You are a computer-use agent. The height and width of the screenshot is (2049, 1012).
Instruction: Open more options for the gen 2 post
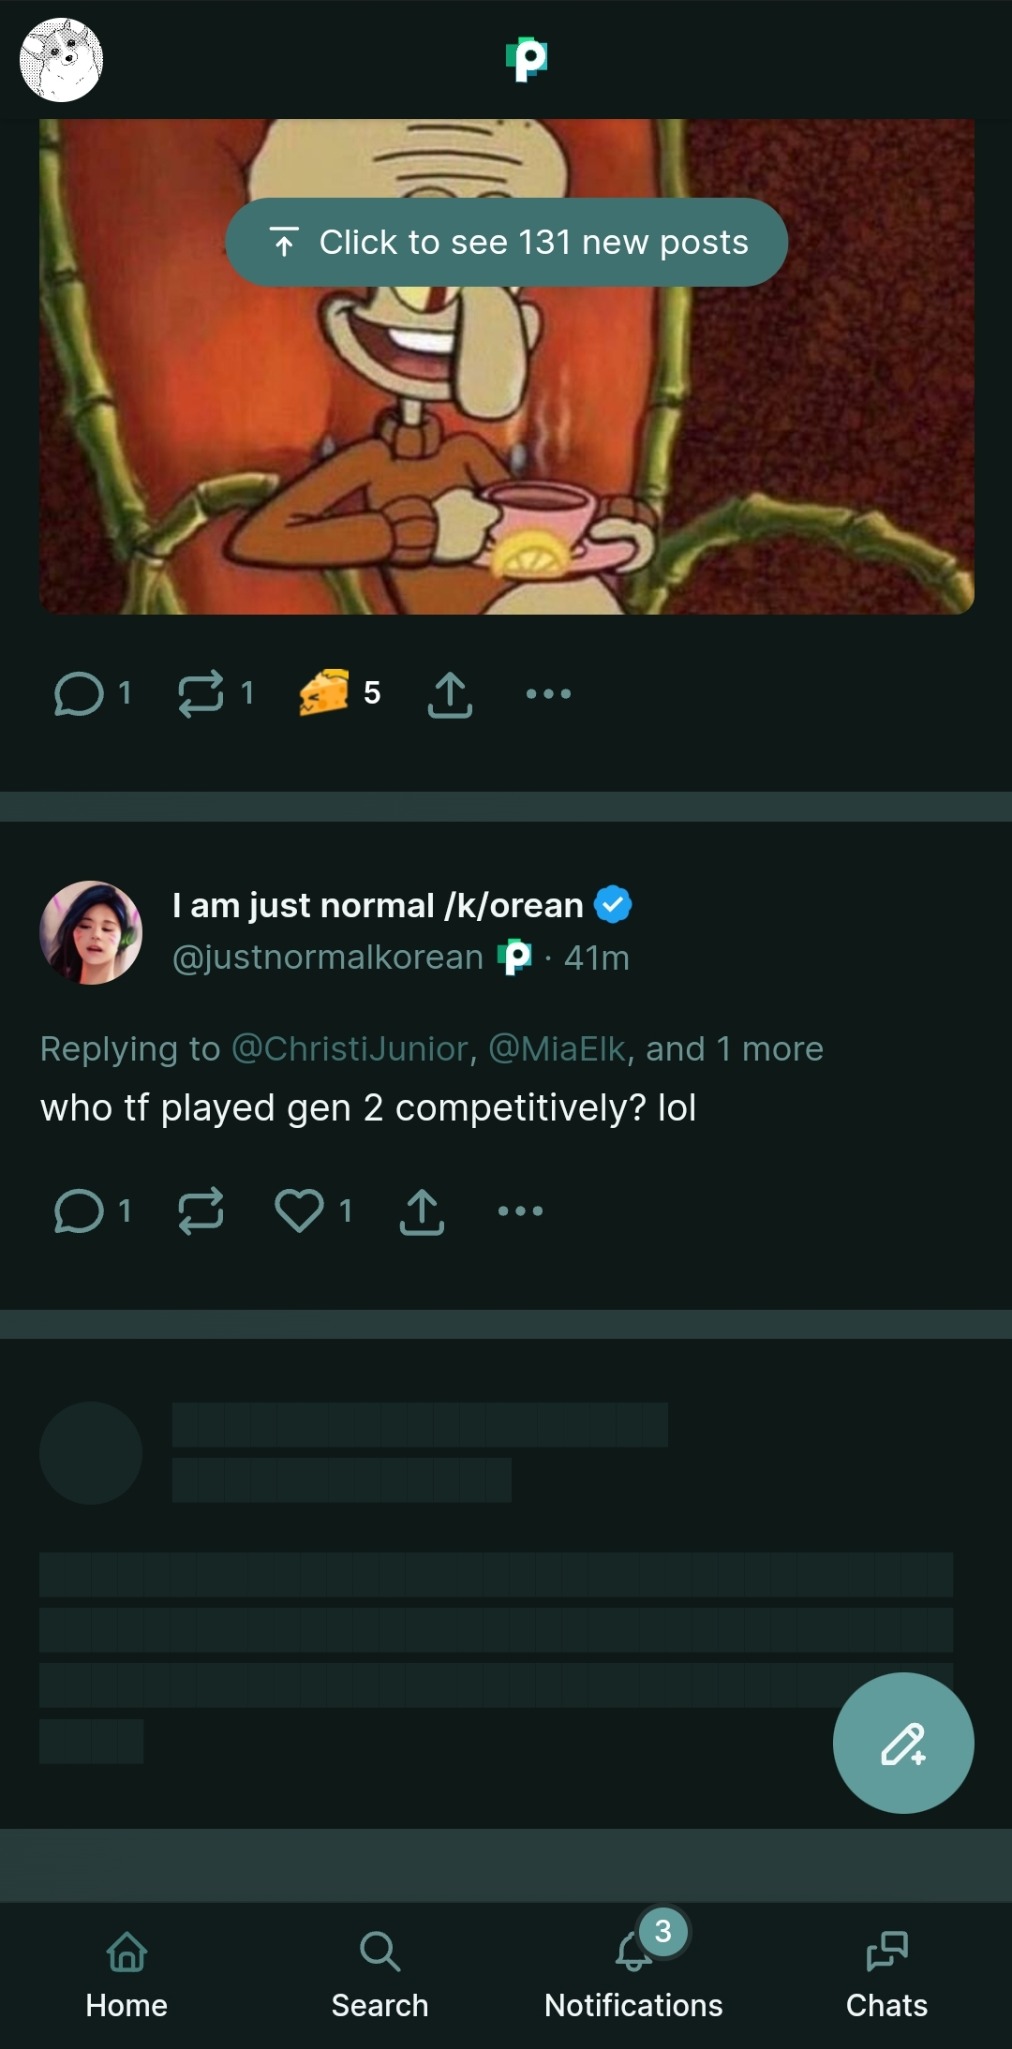pos(520,1211)
